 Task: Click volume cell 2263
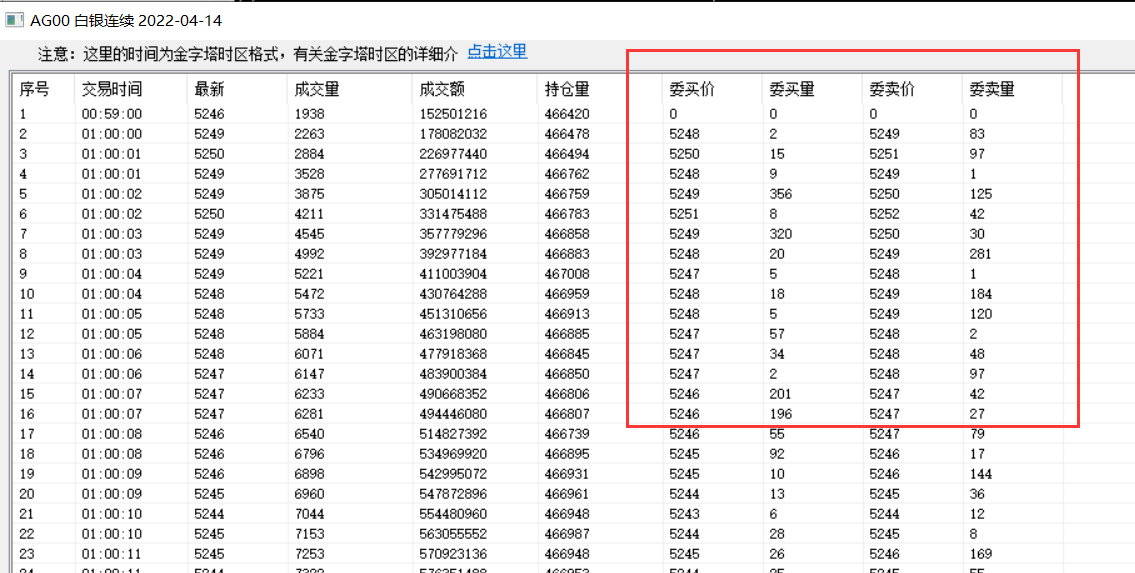pyautogui.click(x=310, y=134)
